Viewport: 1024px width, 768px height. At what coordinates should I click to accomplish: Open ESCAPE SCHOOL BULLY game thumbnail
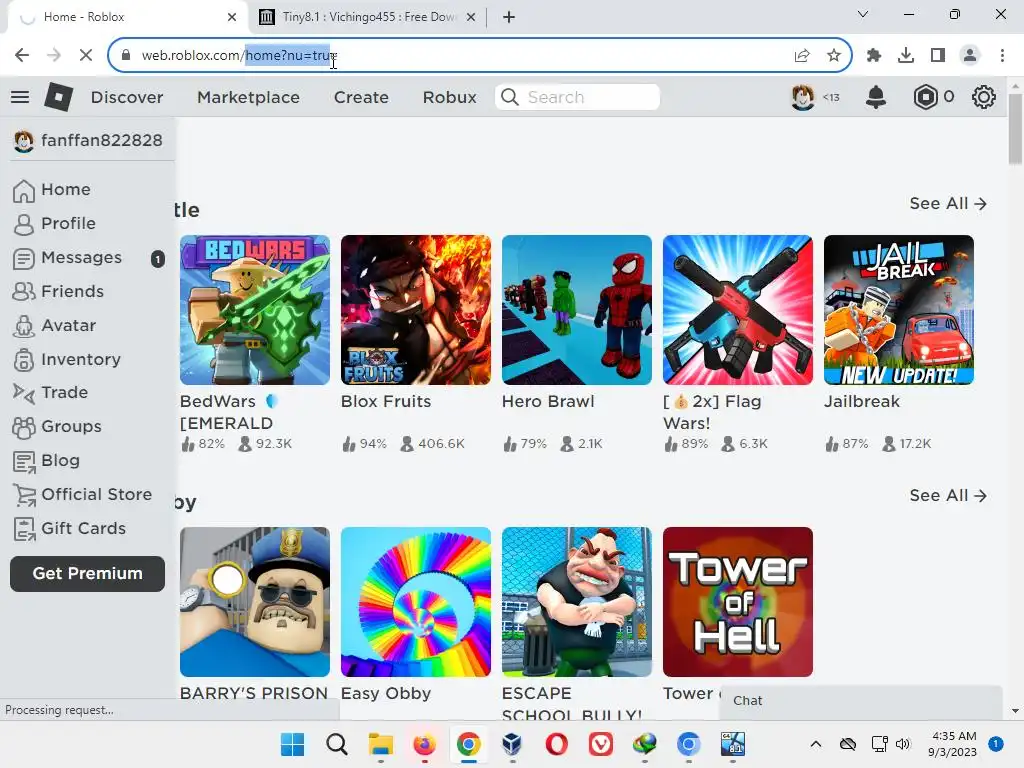577,601
